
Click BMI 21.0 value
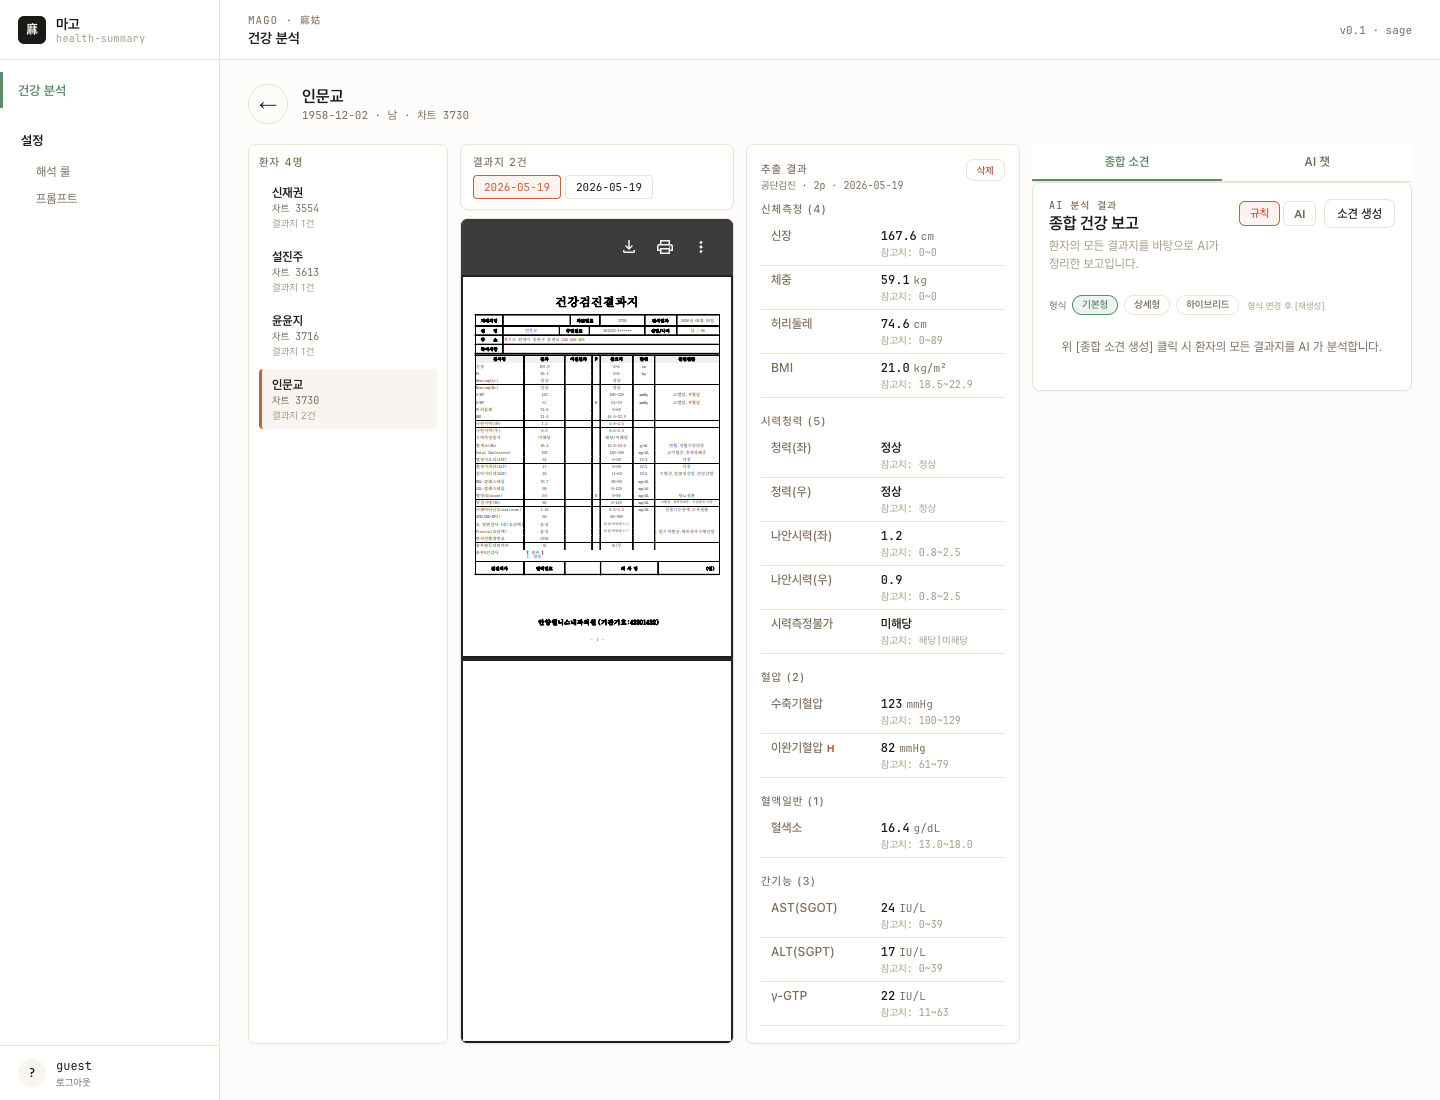[913, 368]
